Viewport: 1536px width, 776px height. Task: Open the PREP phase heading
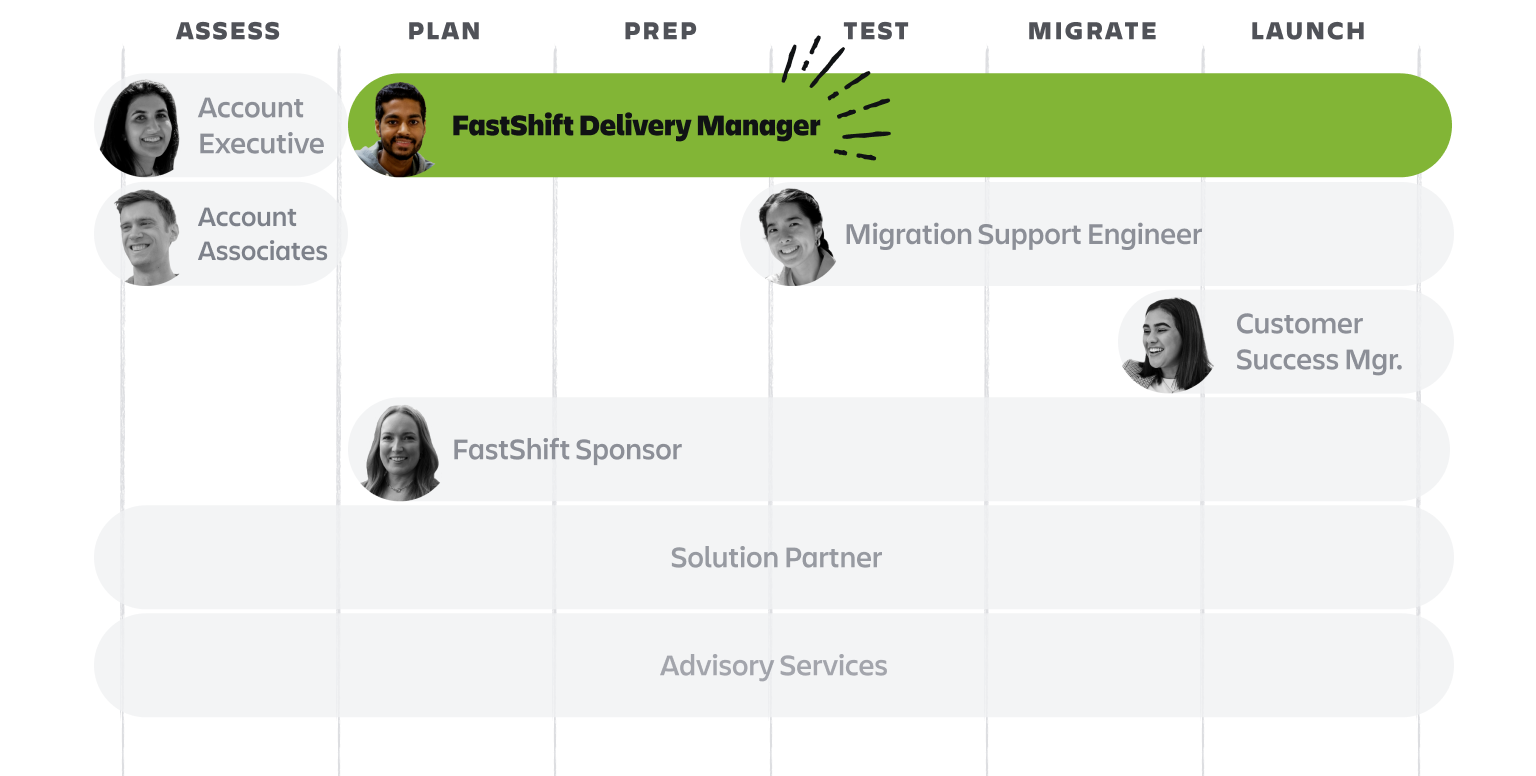[x=660, y=31]
